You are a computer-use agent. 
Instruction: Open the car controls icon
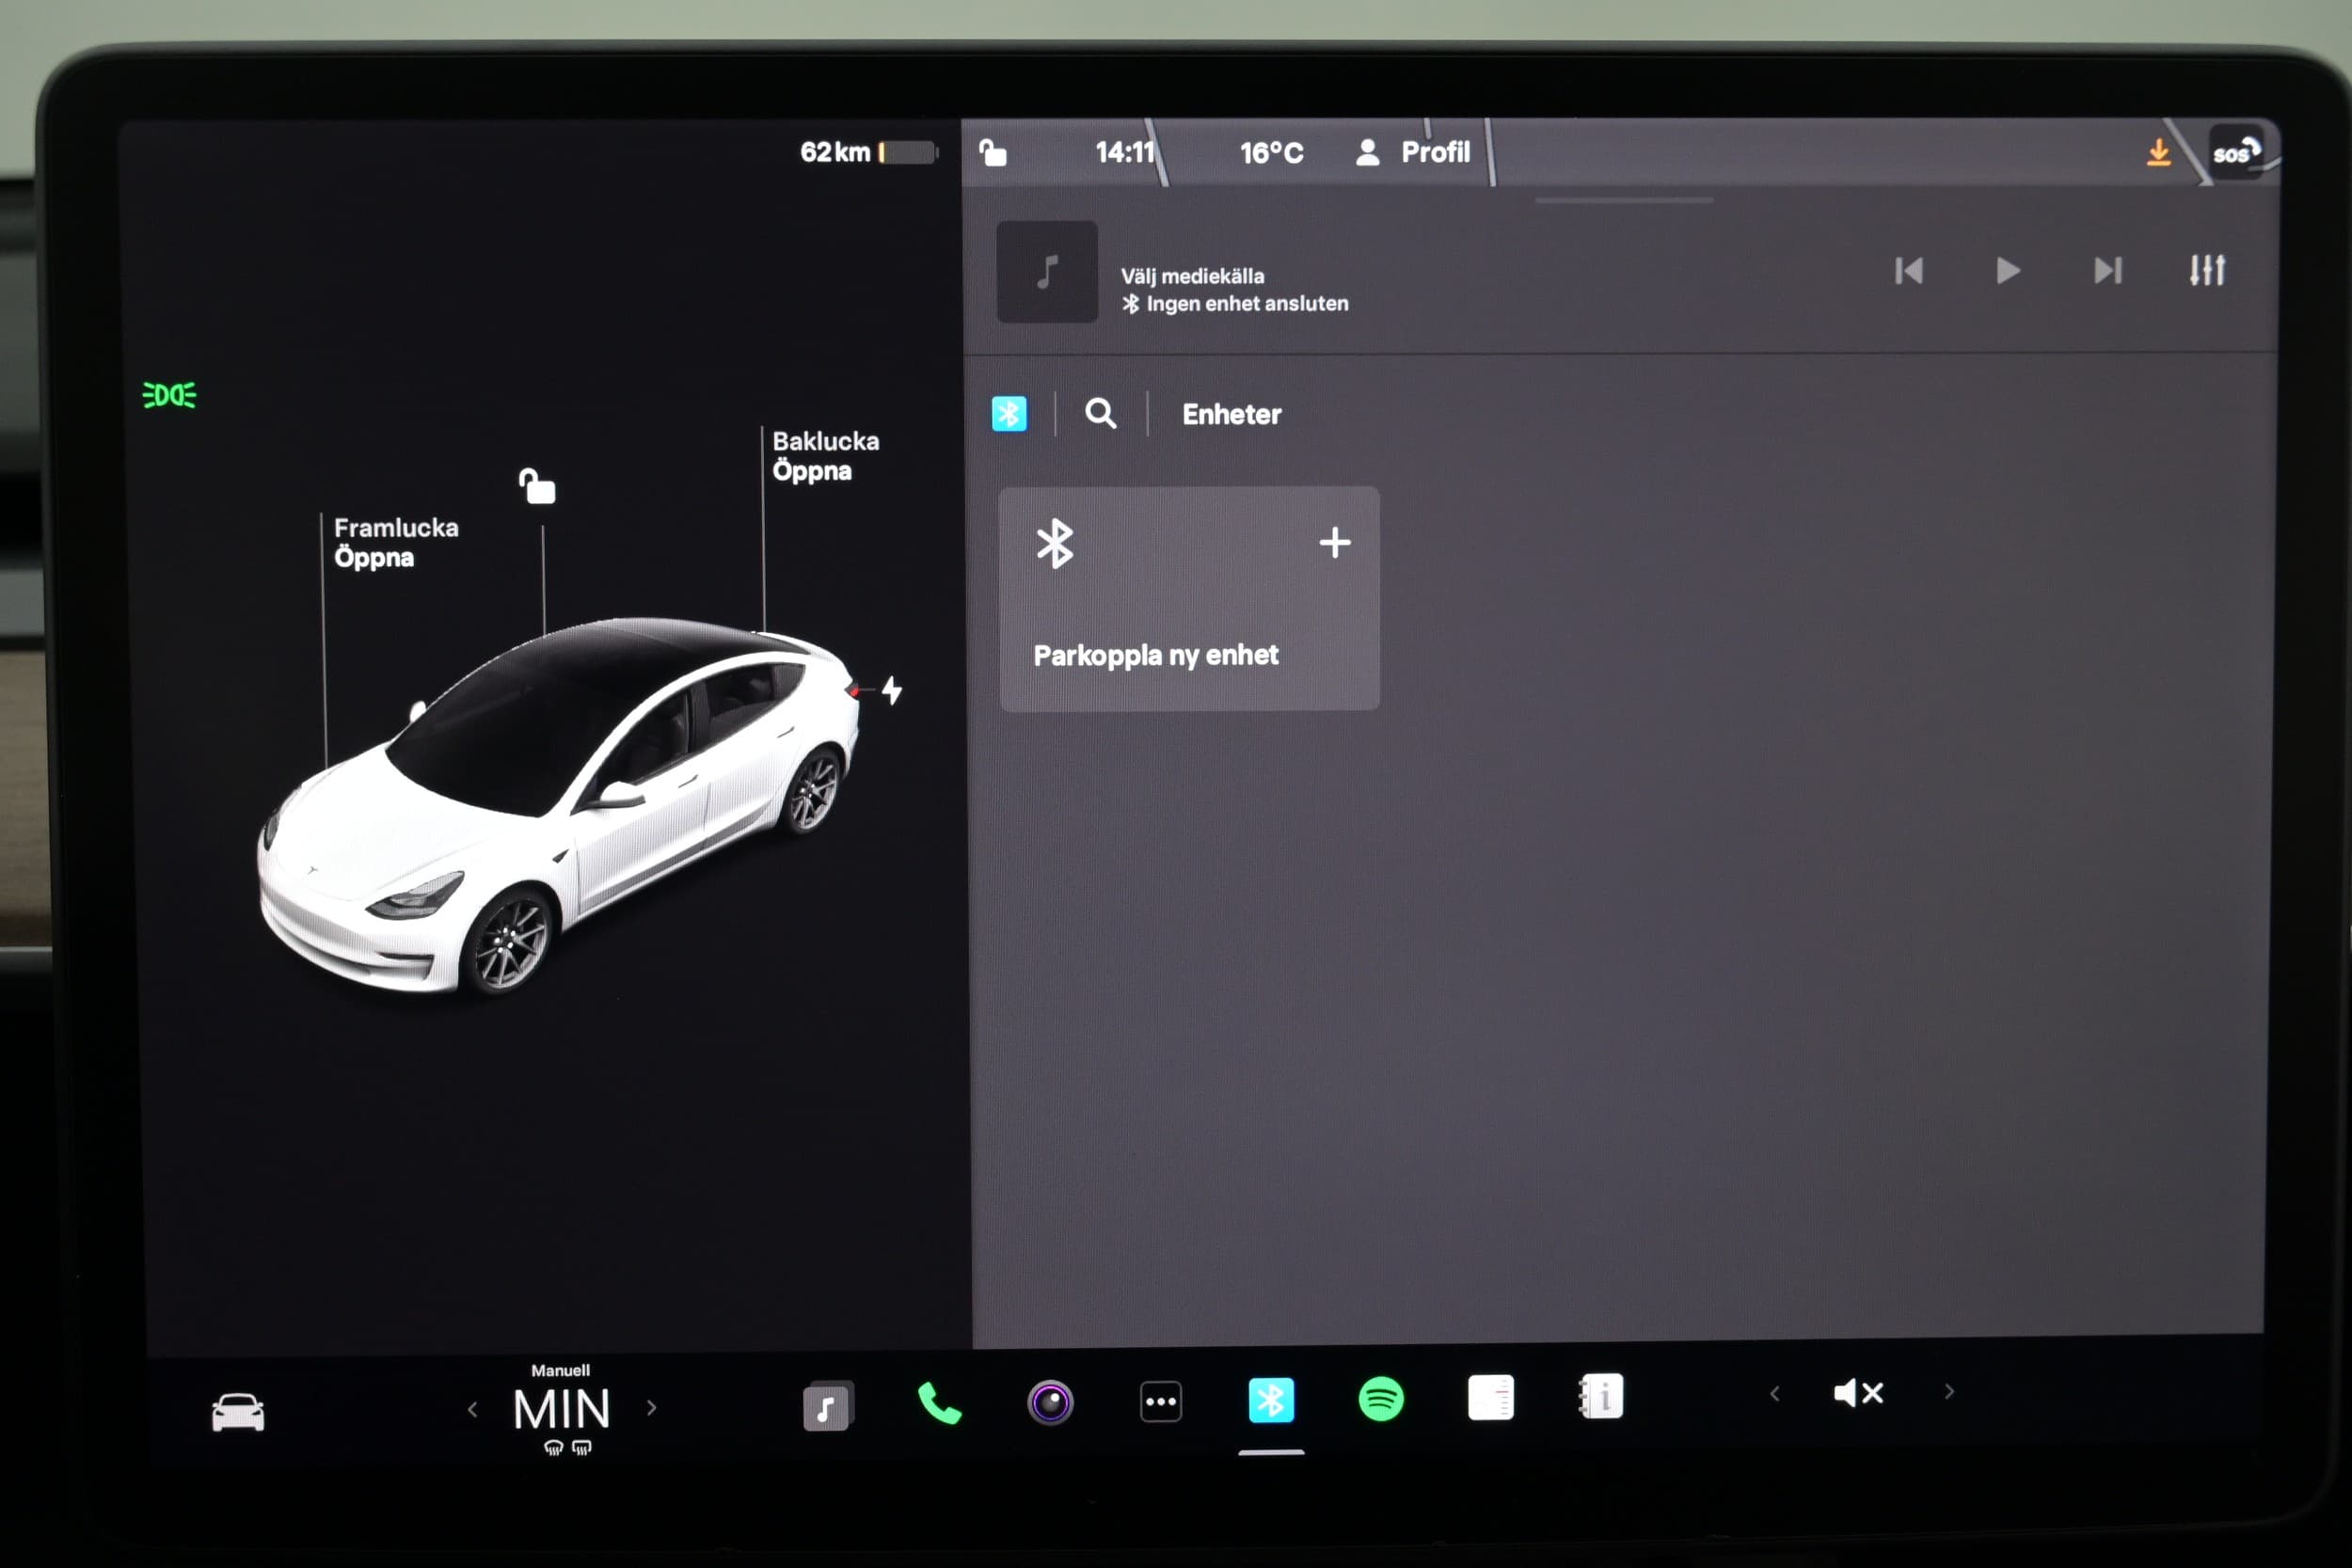[x=238, y=1411]
